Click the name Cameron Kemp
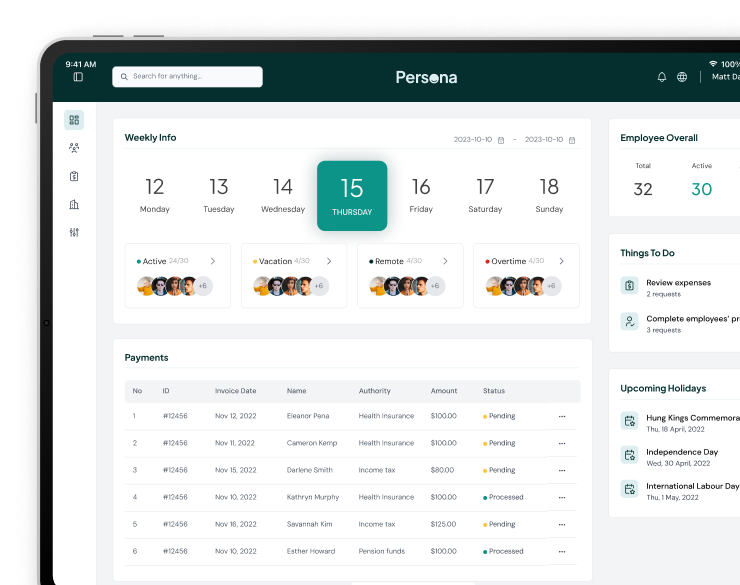The width and height of the screenshot is (740, 585). 312,443
